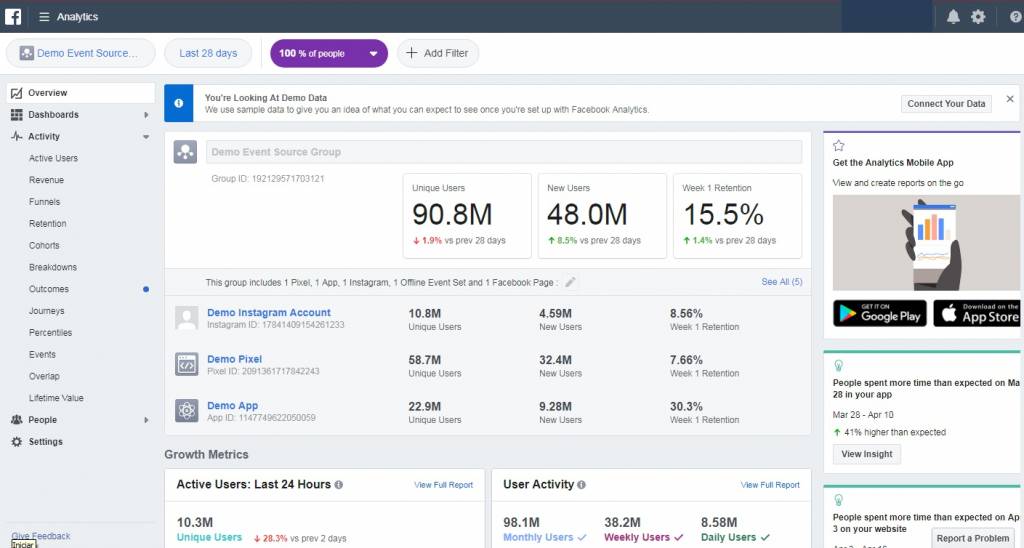The height and width of the screenshot is (548, 1024).
Task: Click the blue info icon in demo banner
Action: click(178, 103)
